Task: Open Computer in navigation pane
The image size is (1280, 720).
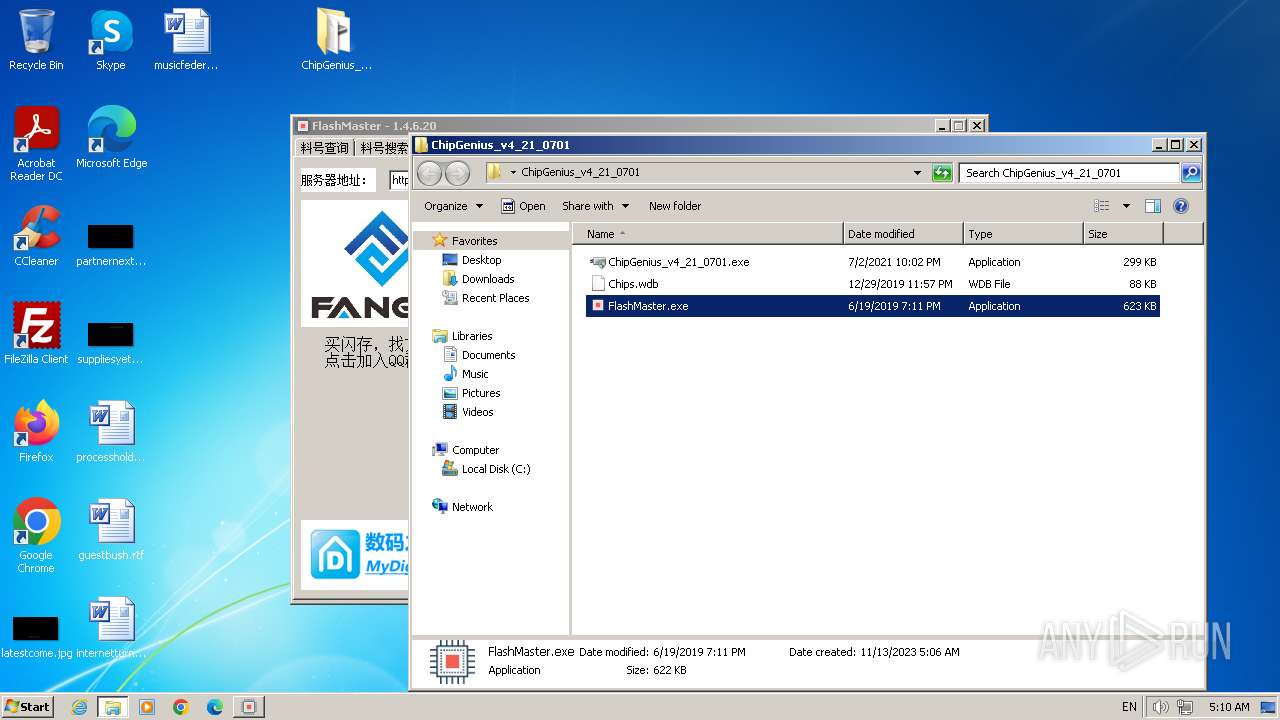Action: click(x=475, y=450)
